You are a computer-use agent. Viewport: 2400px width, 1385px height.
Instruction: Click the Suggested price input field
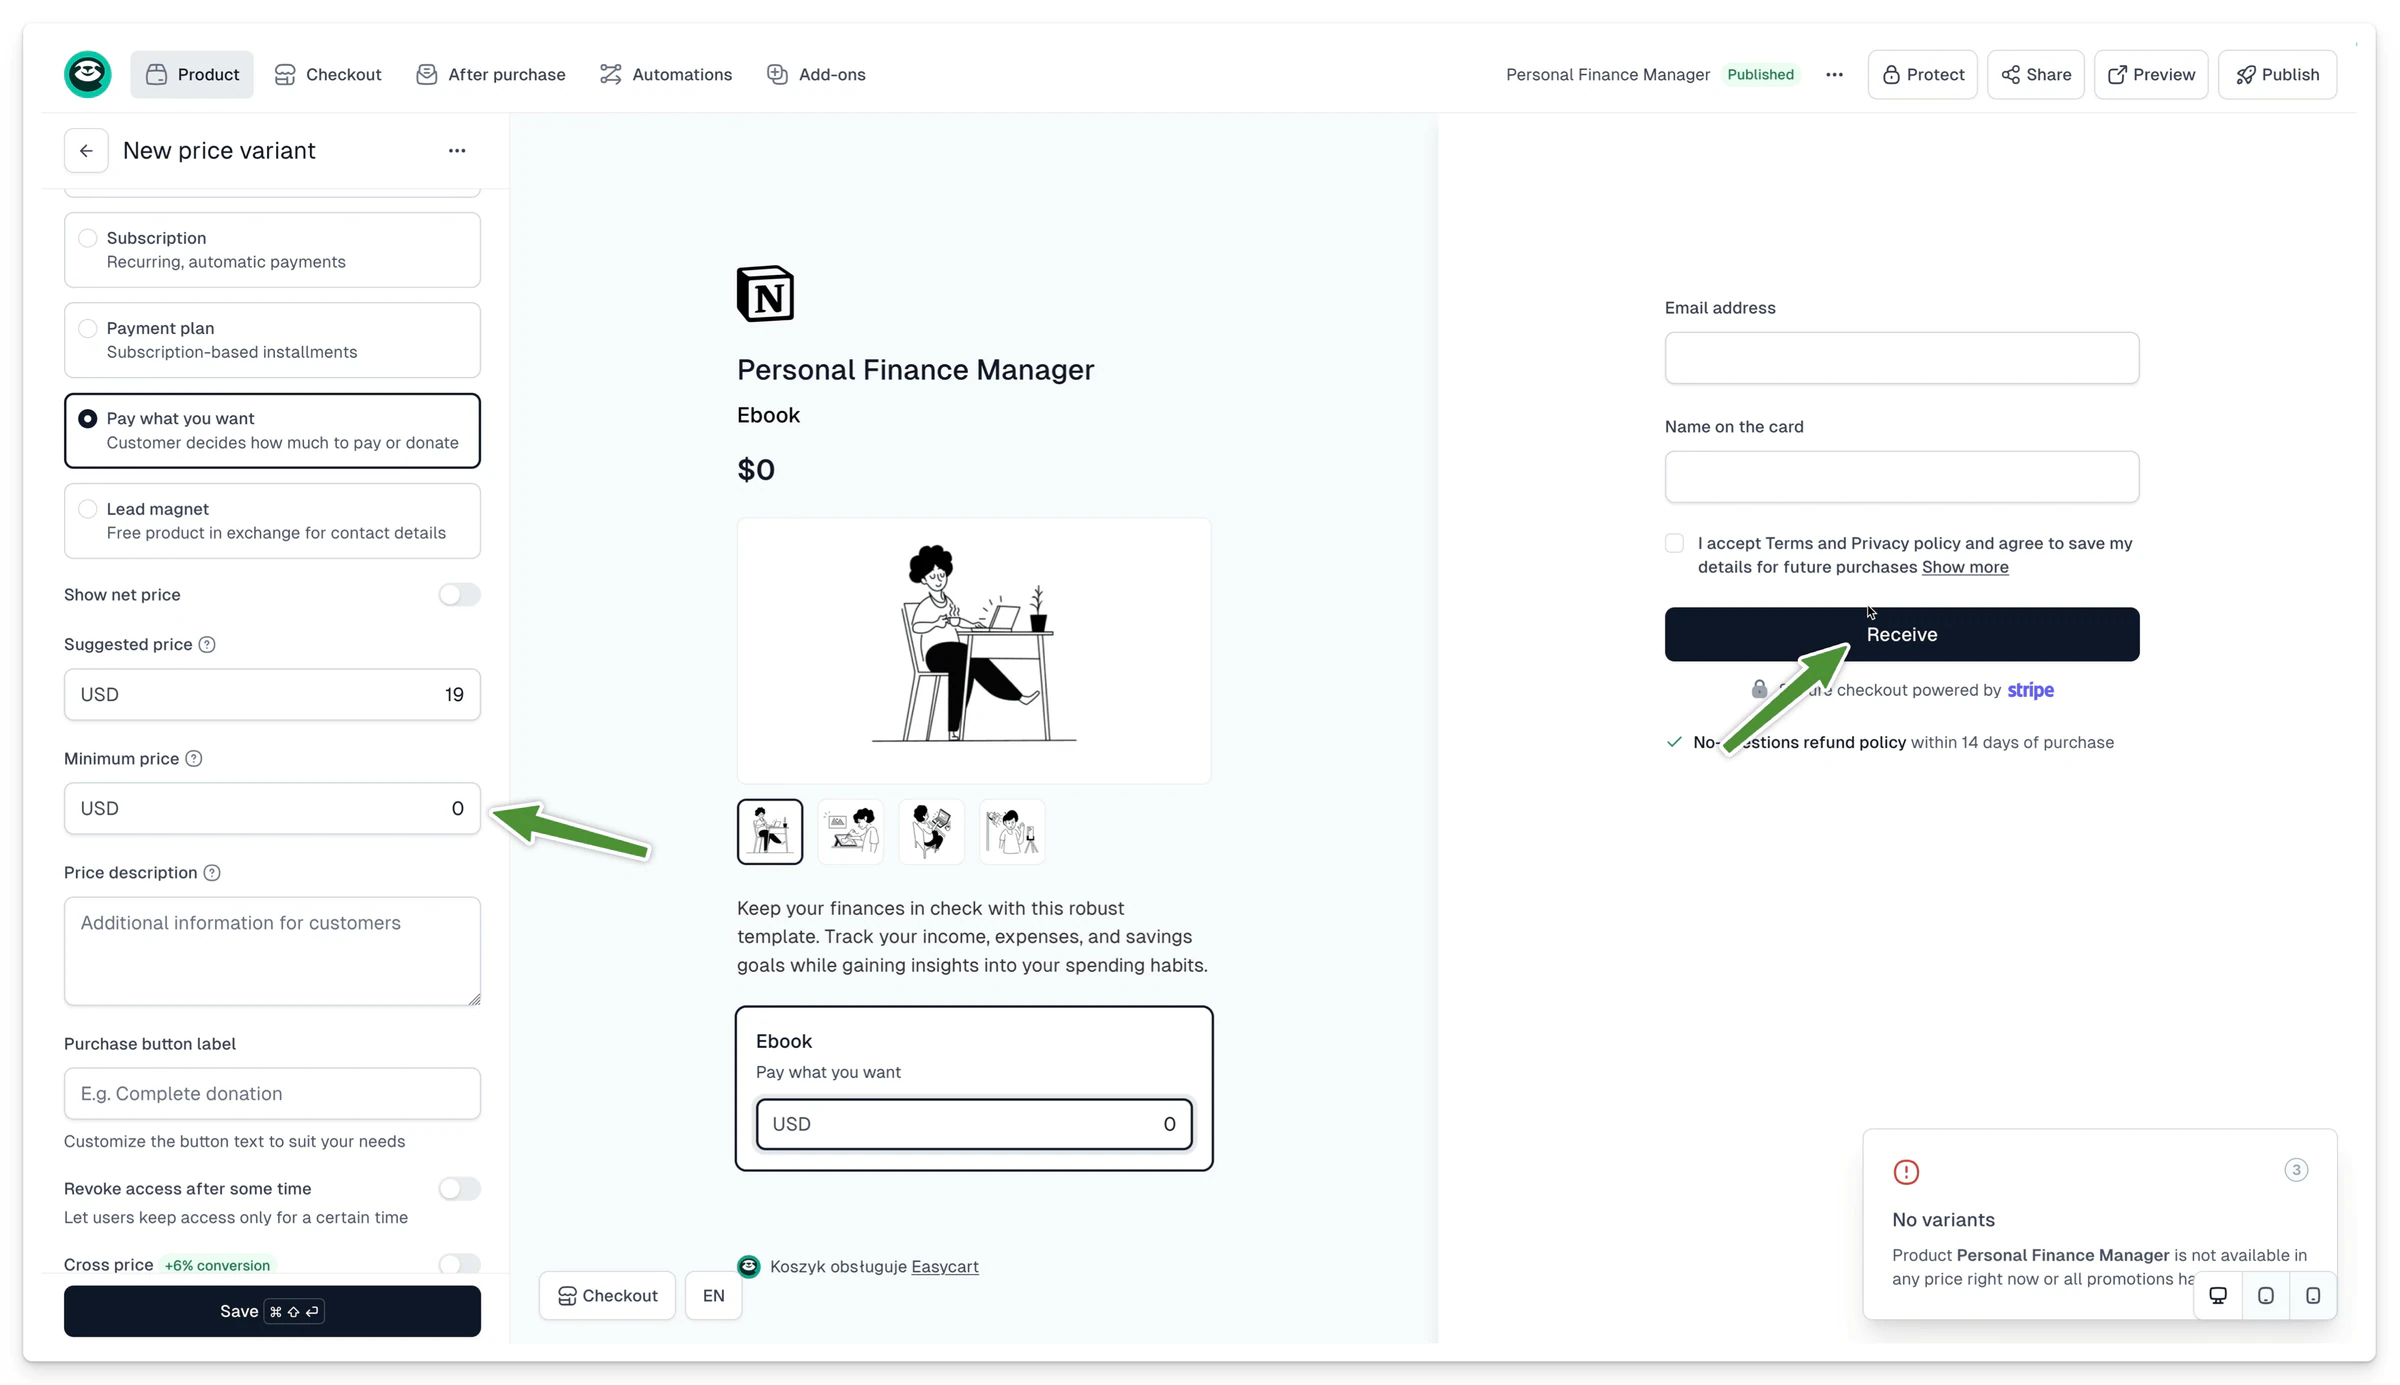point(272,695)
